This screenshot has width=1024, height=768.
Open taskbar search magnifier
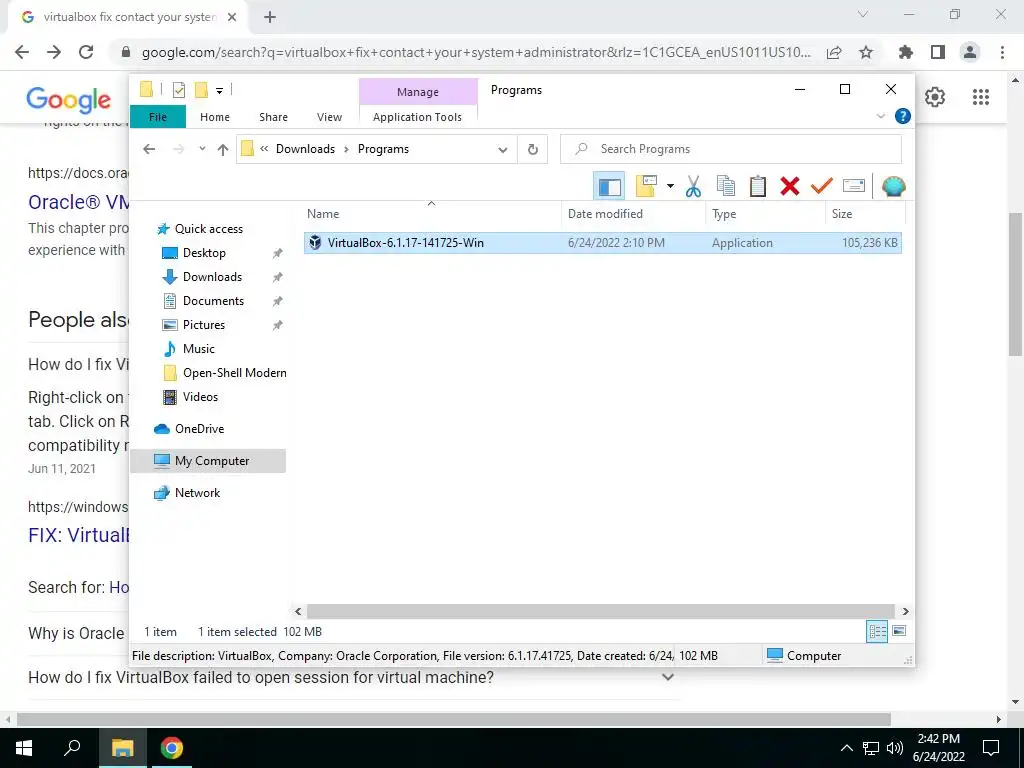[x=72, y=748]
